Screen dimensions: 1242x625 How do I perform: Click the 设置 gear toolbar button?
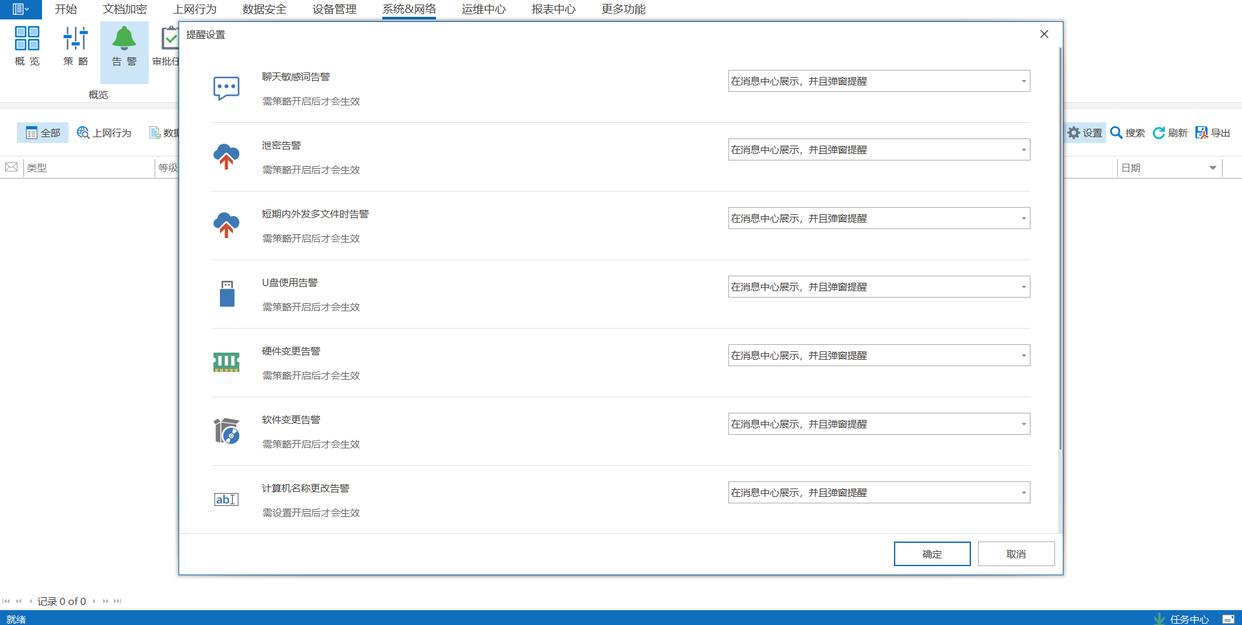1084,133
